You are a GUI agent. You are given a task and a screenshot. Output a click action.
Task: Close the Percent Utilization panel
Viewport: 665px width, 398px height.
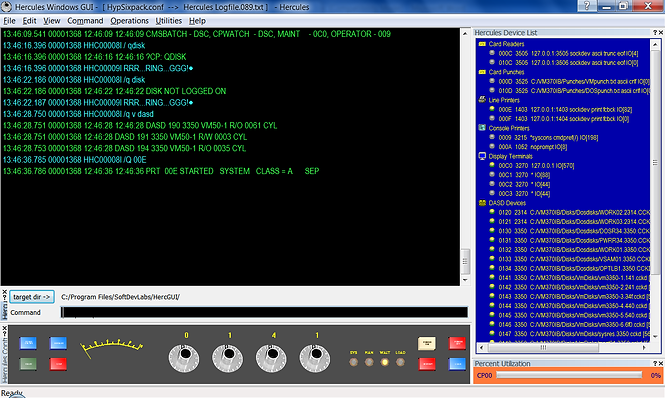coord(660,364)
